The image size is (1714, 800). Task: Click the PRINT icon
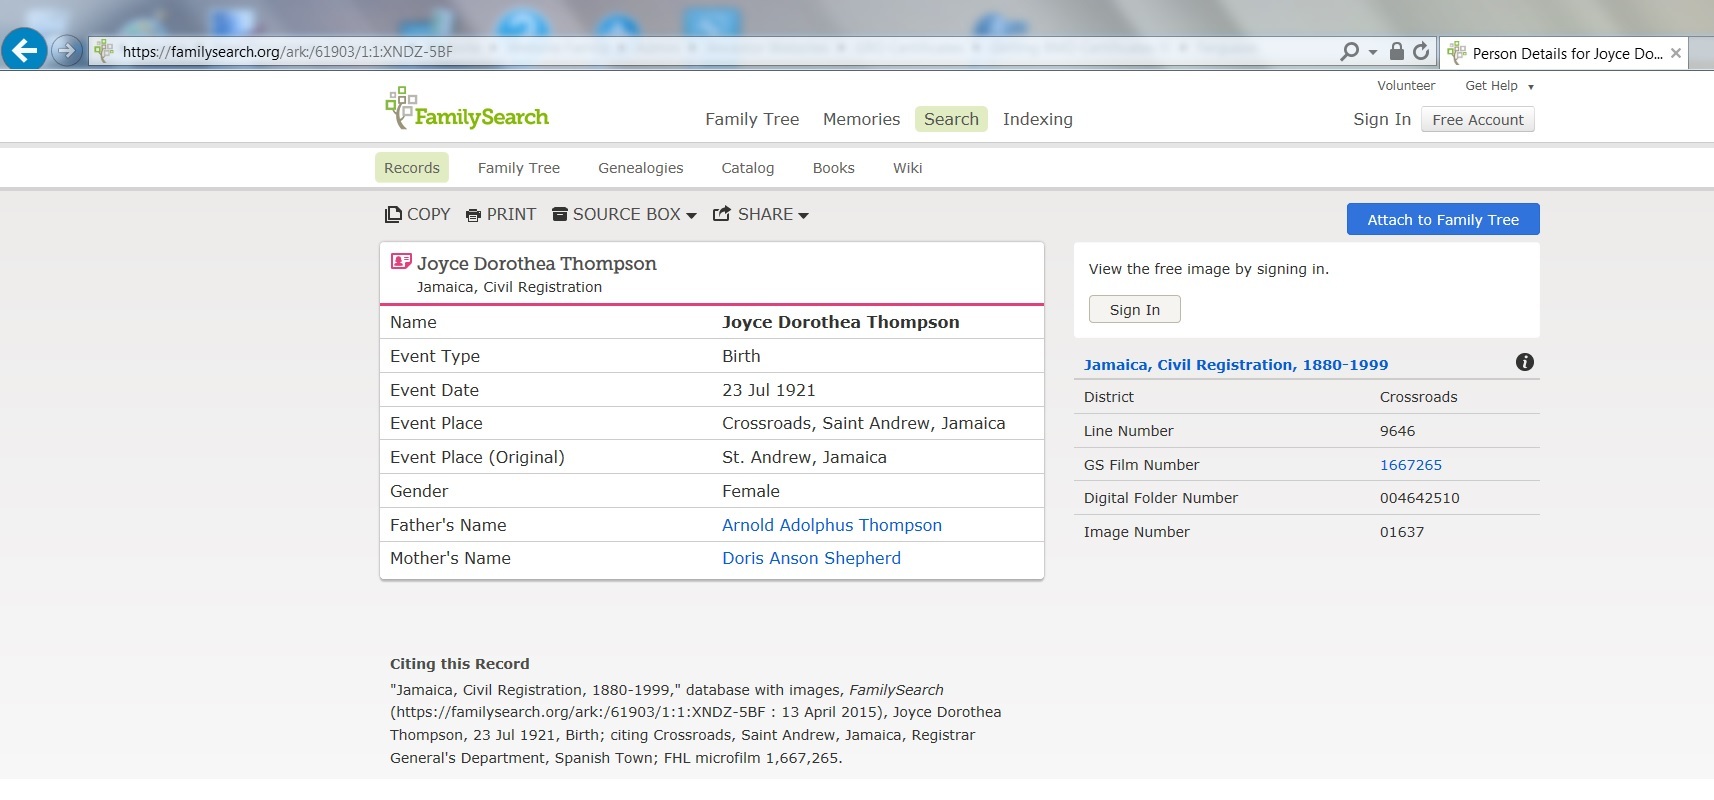pos(474,215)
